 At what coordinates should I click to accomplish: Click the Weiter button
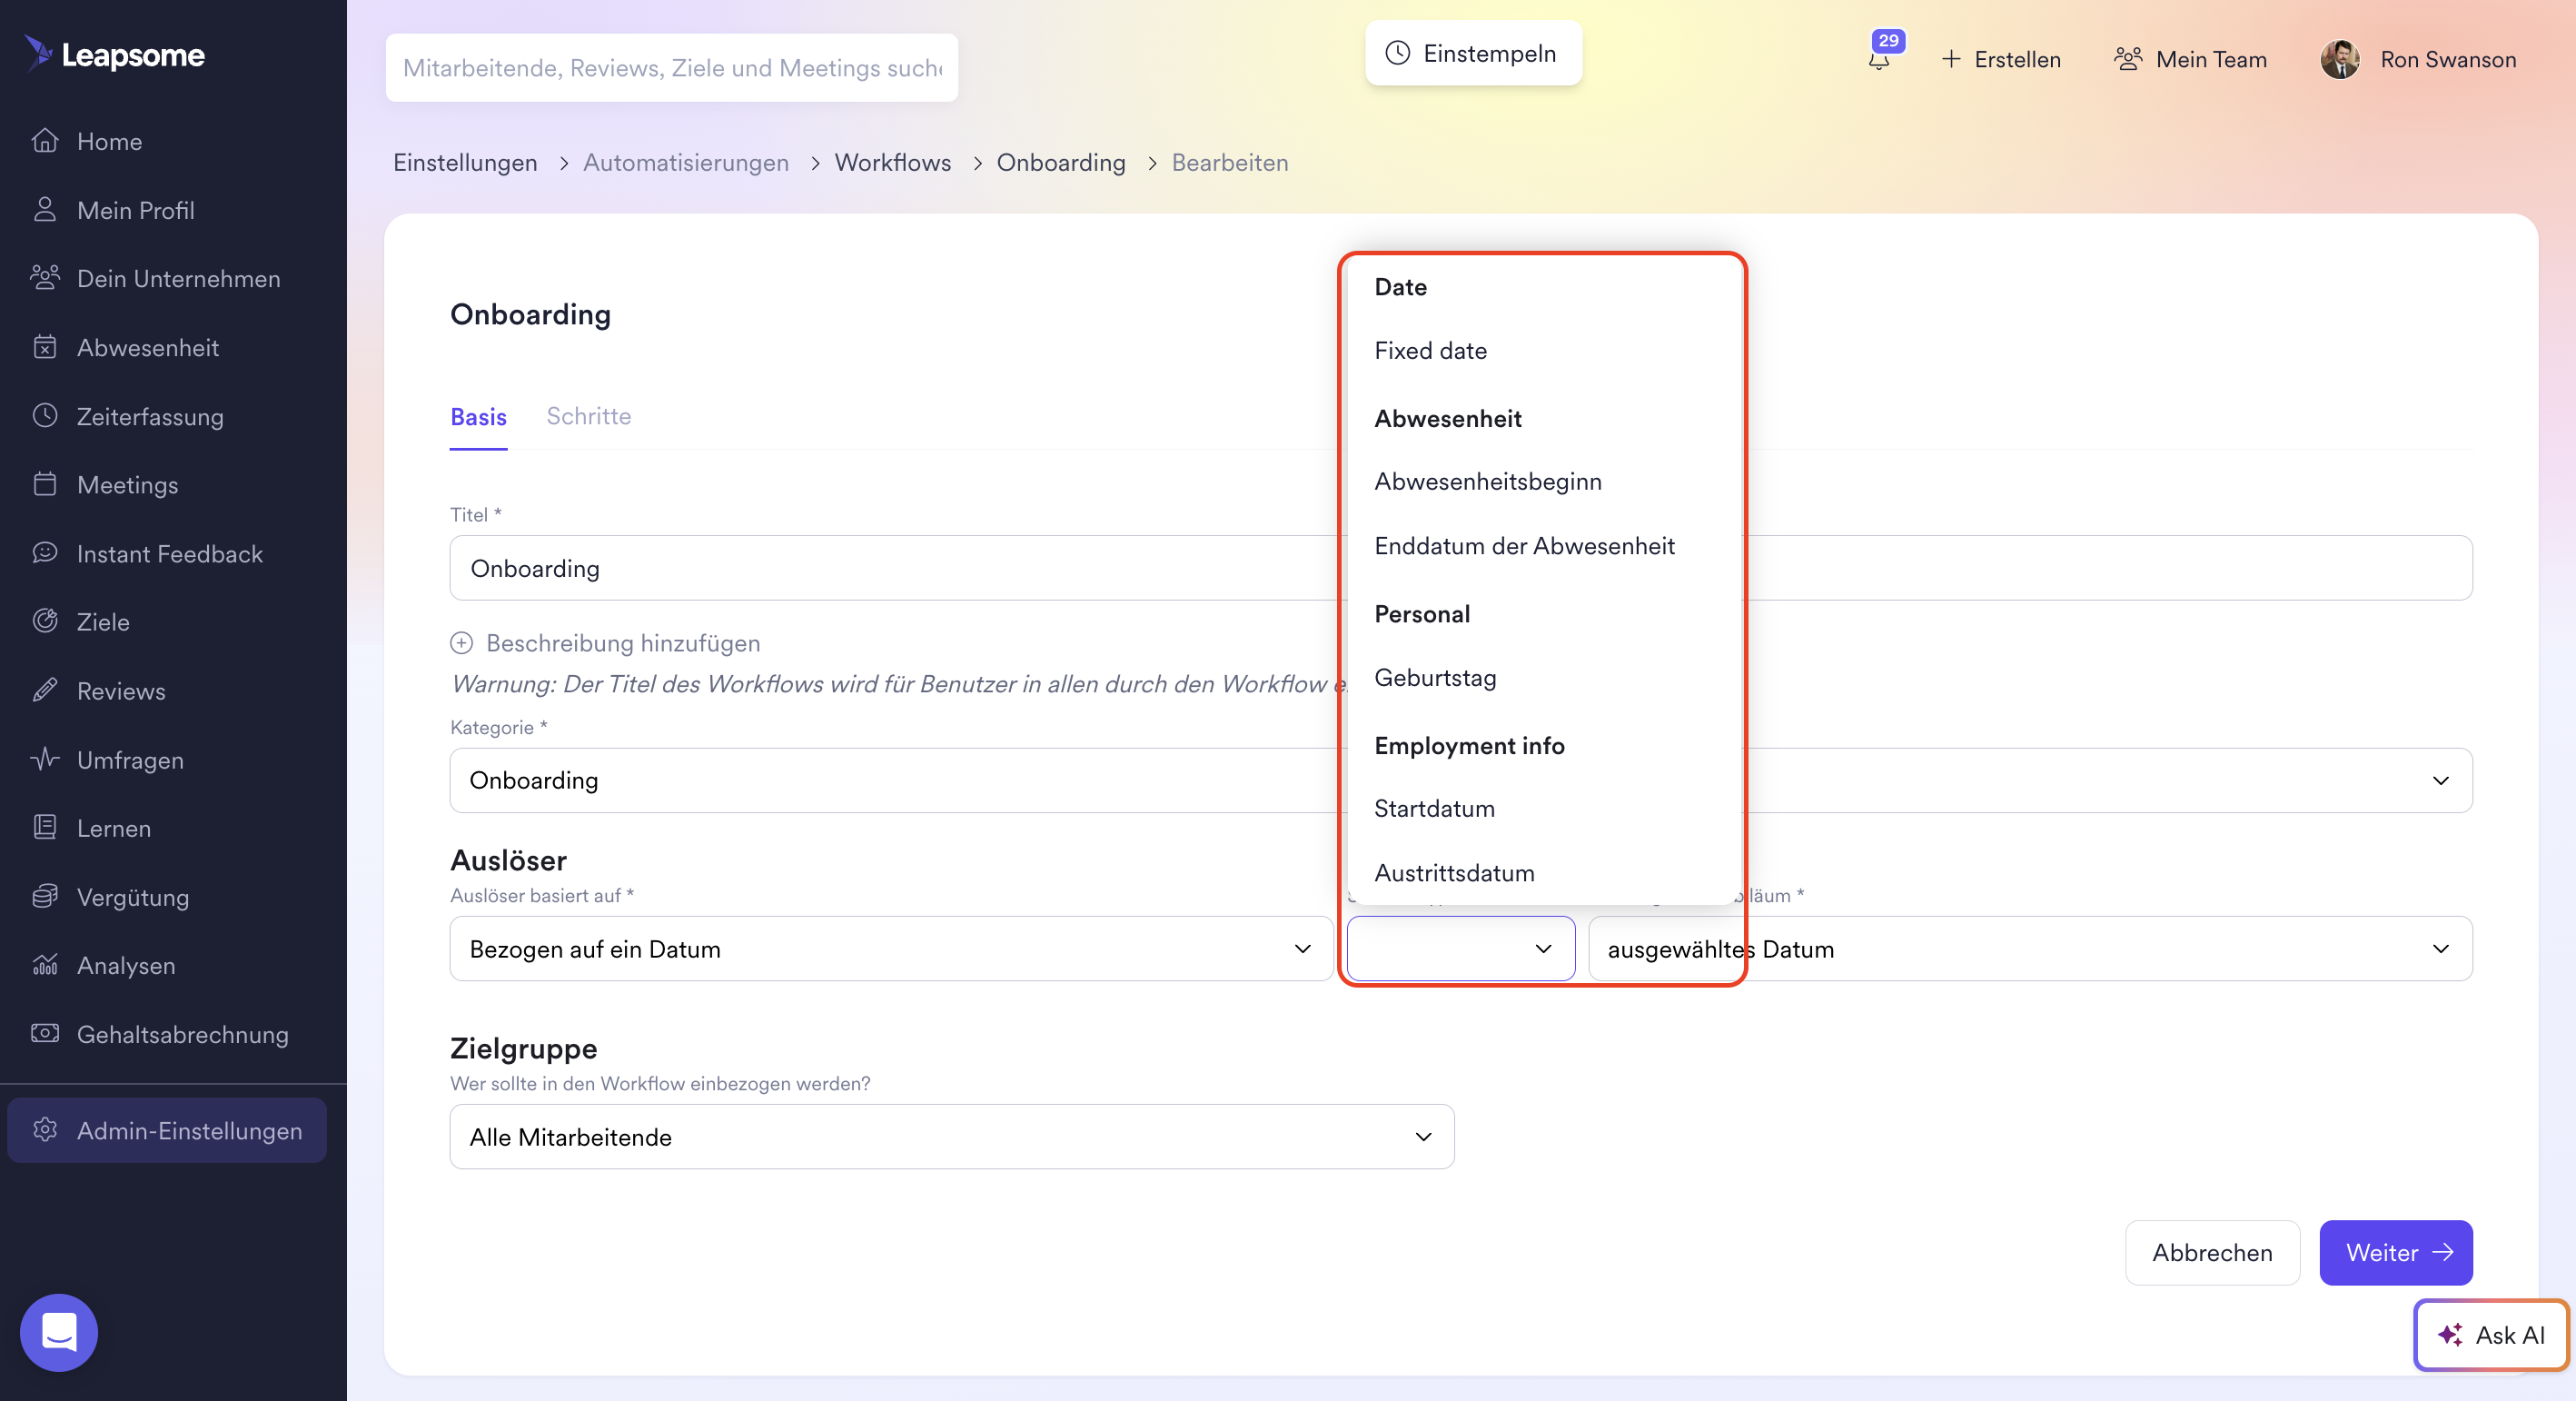(2395, 1253)
